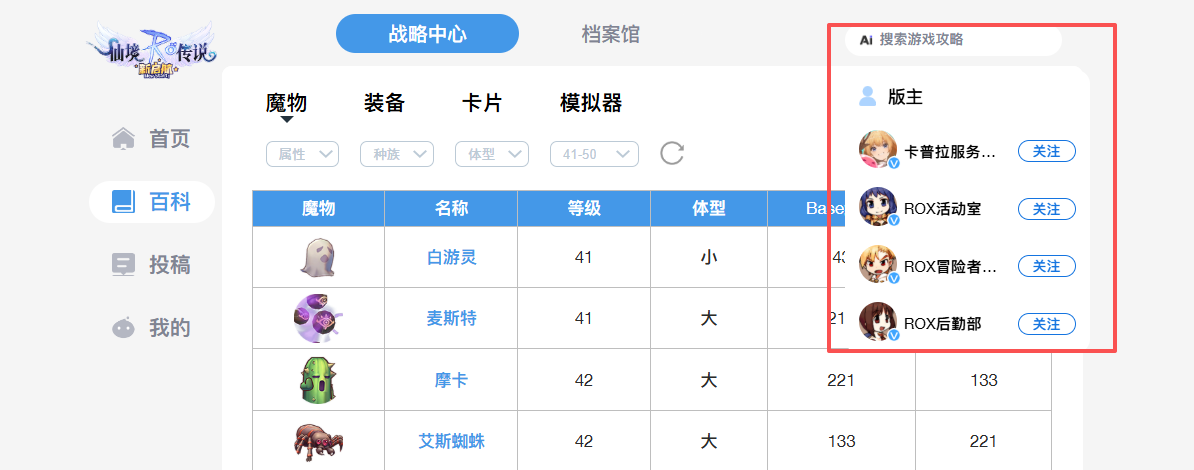Viewport: 1194px width, 470px height.
Task: Switch to the 档案馆 tab
Action: point(611,34)
